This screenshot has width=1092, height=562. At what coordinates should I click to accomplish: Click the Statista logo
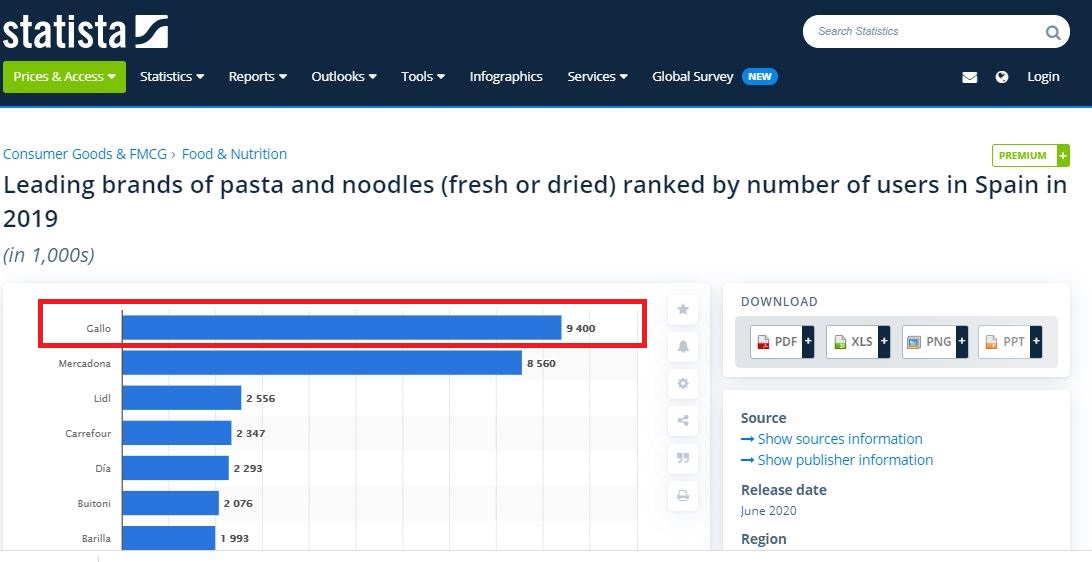click(x=85, y=31)
